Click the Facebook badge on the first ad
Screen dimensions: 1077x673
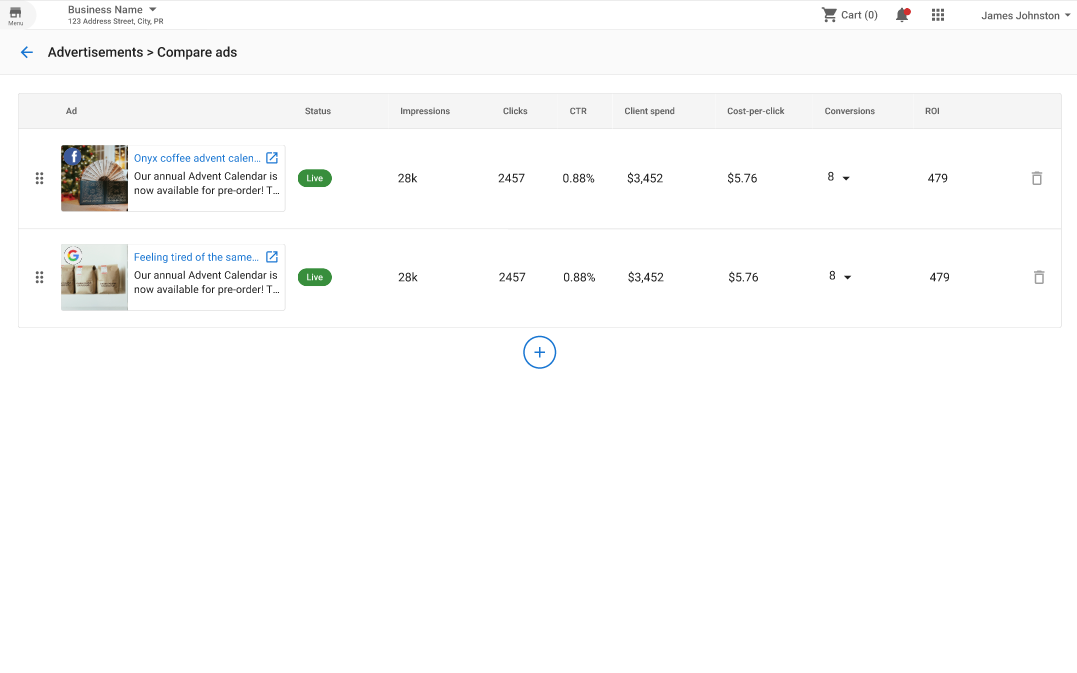tap(72, 156)
